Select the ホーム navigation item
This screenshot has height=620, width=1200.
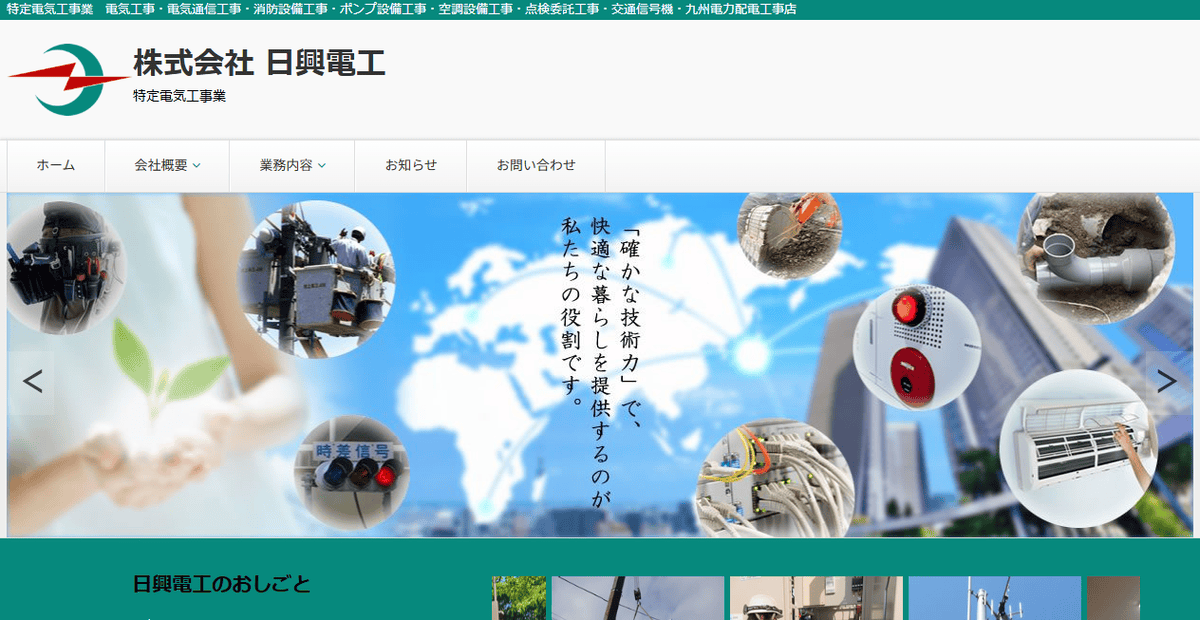click(55, 166)
